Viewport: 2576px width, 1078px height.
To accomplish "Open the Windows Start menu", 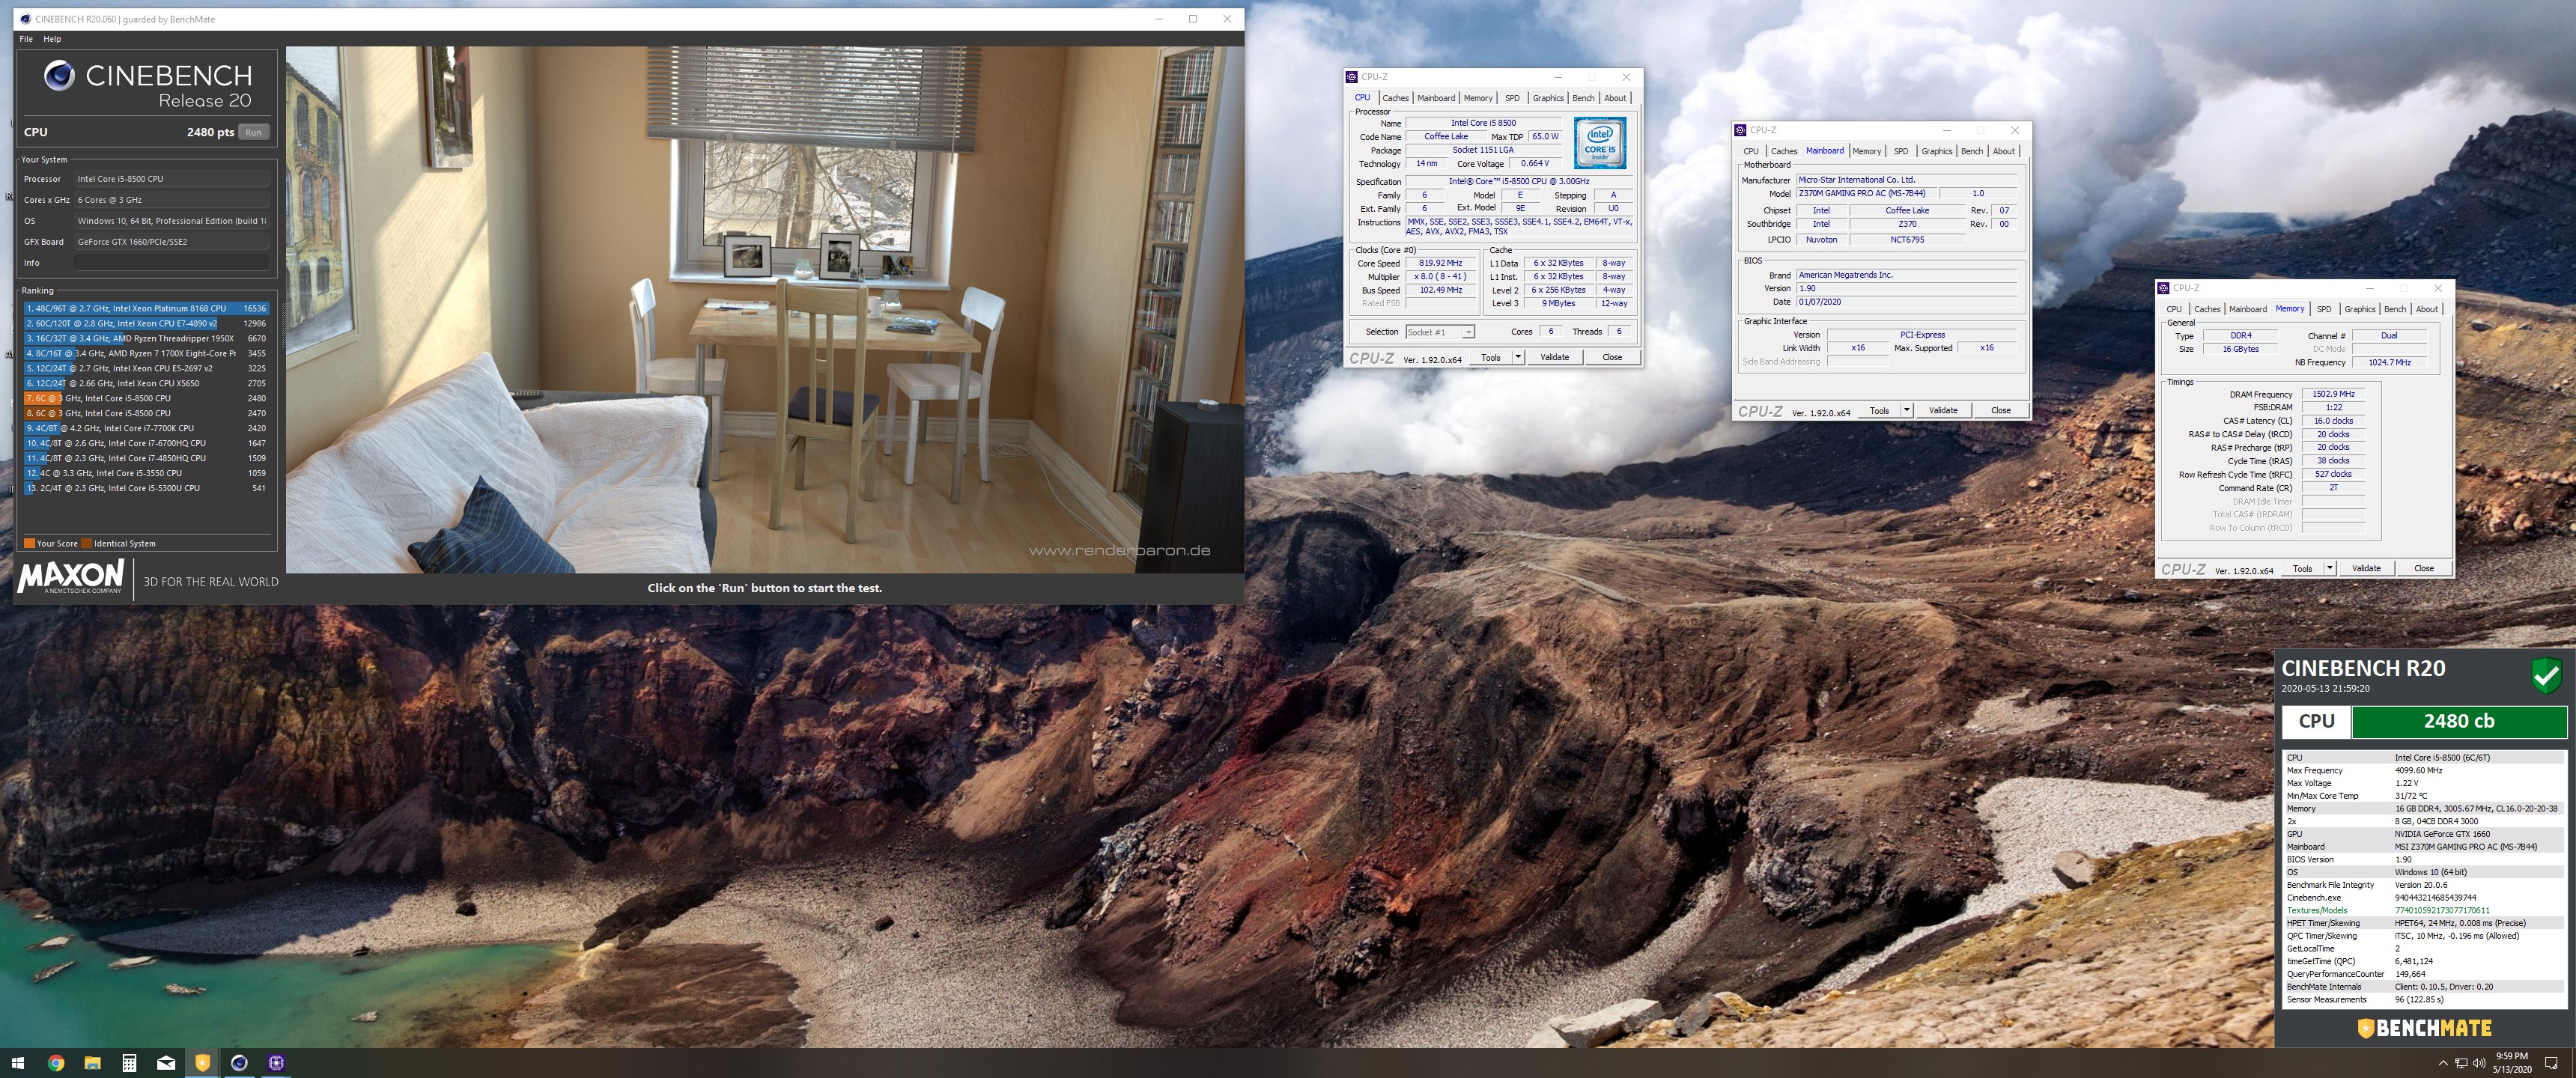I will click(x=18, y=1063).
